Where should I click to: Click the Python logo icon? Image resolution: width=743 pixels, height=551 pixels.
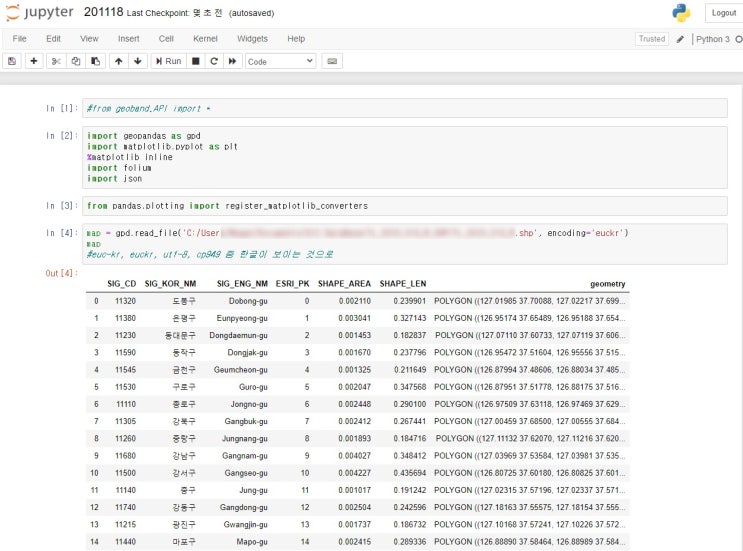pos(681,13)
